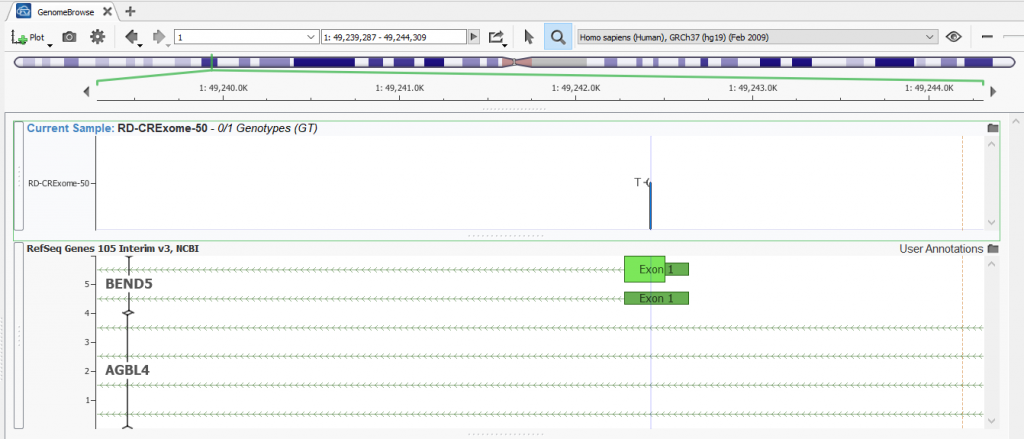Open a new tab with plus button
1024x439 pixels.
(x=130, y=11)
